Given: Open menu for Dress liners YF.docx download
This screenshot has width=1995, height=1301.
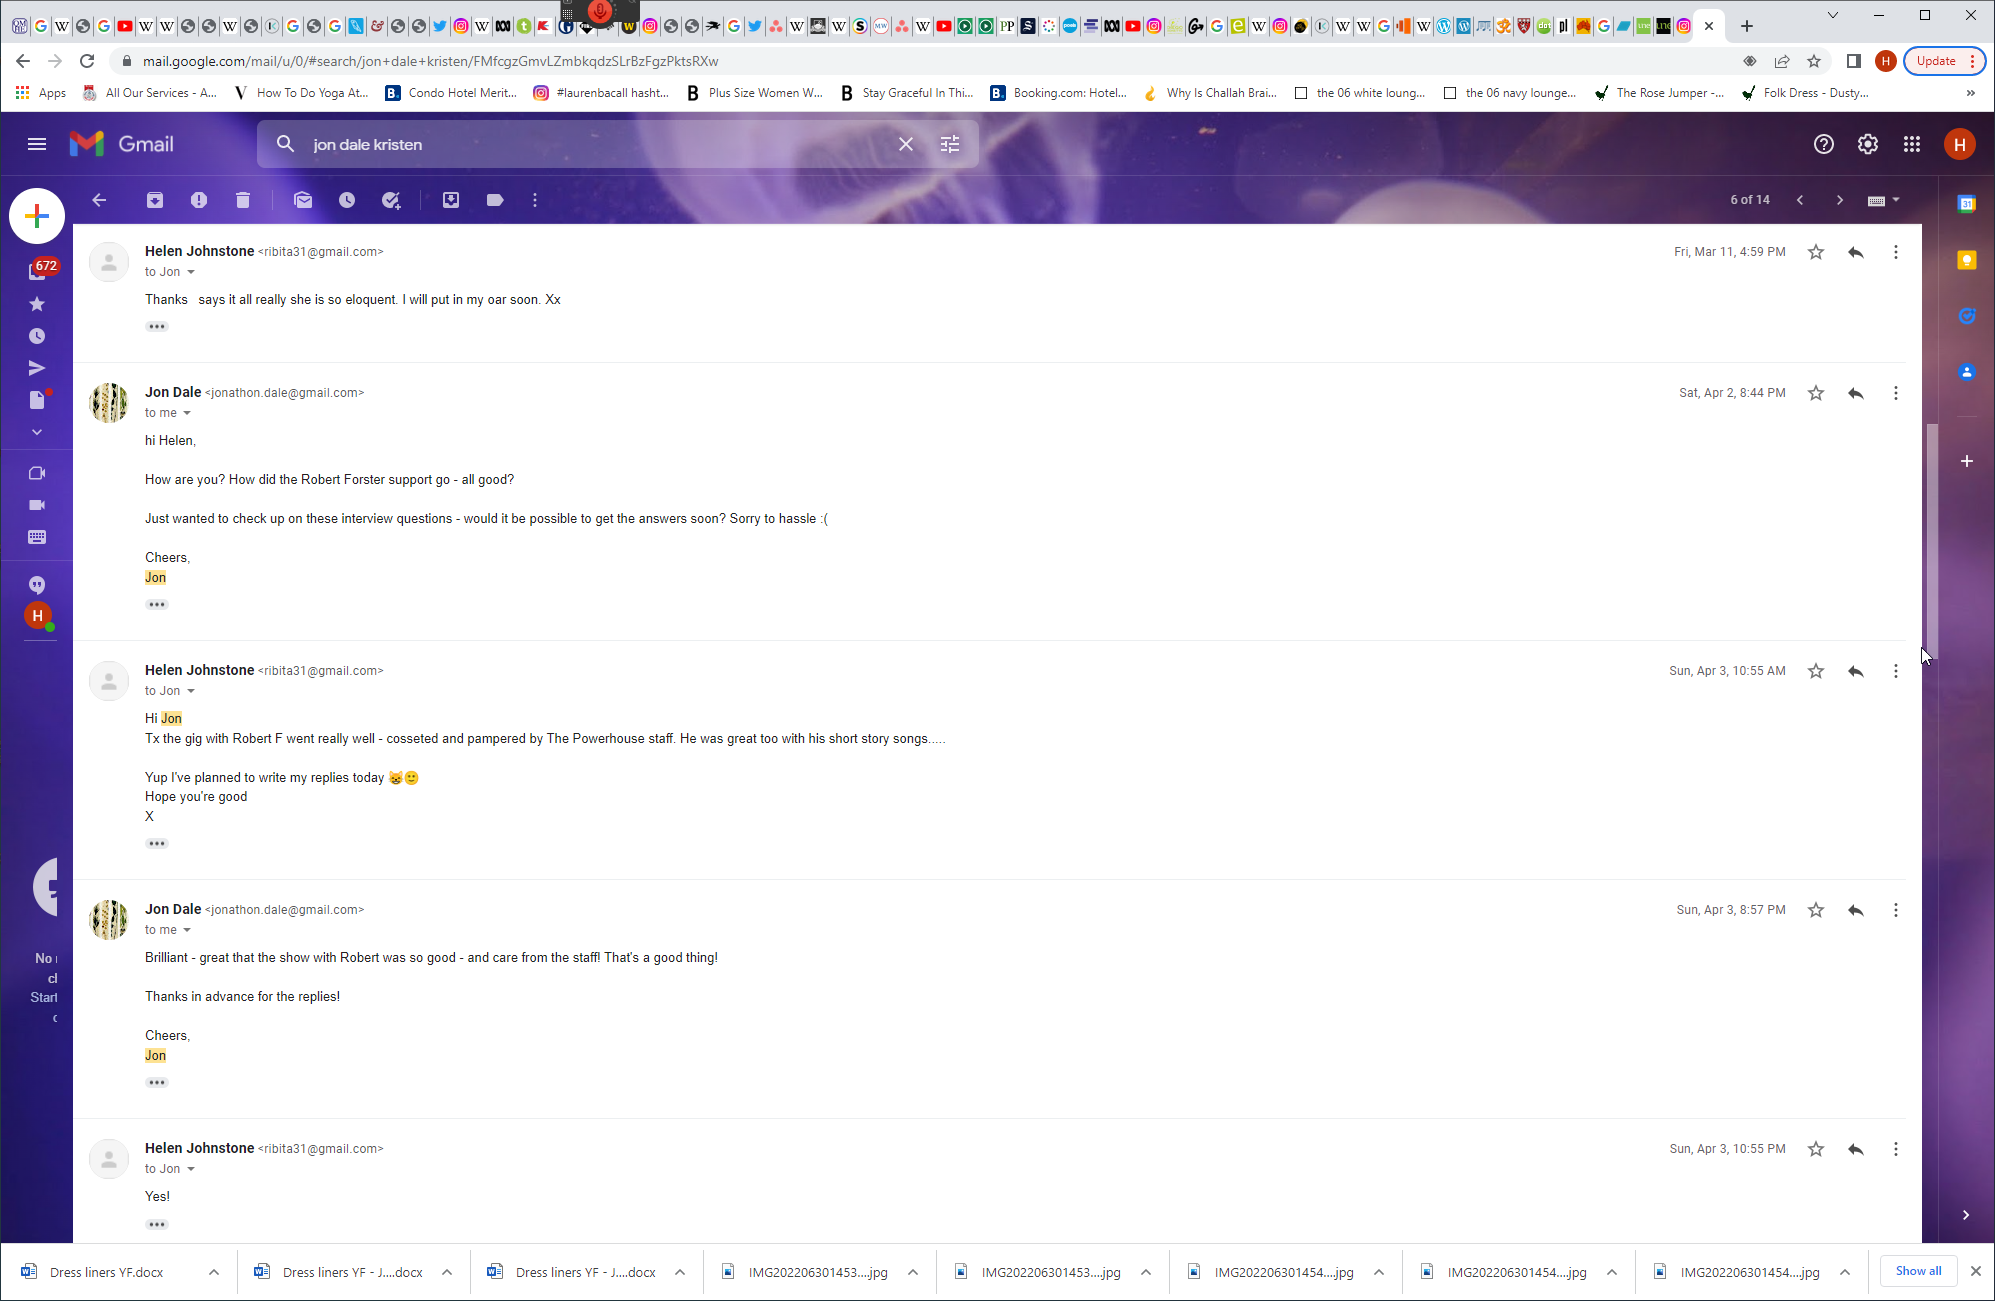Looking at the screenshot, I should 214,1272.
